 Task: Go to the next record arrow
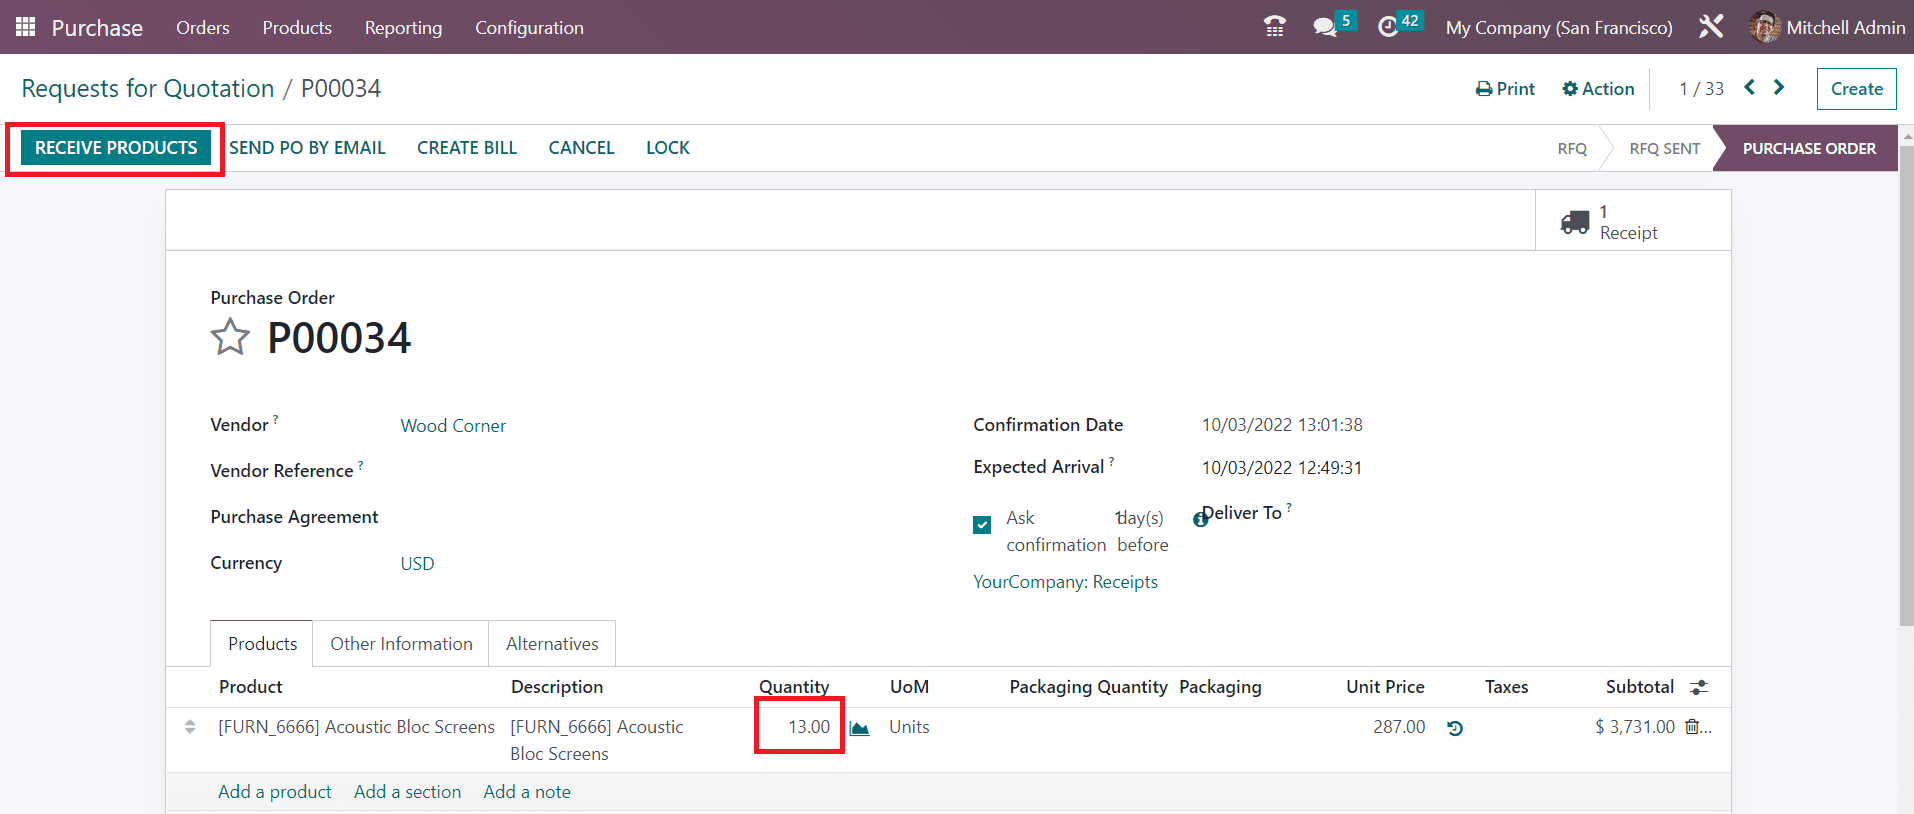[x=1779, y=88]
